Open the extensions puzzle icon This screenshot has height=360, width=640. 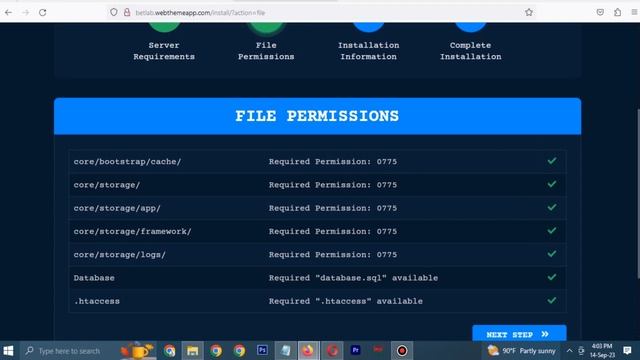click(618, 12)
